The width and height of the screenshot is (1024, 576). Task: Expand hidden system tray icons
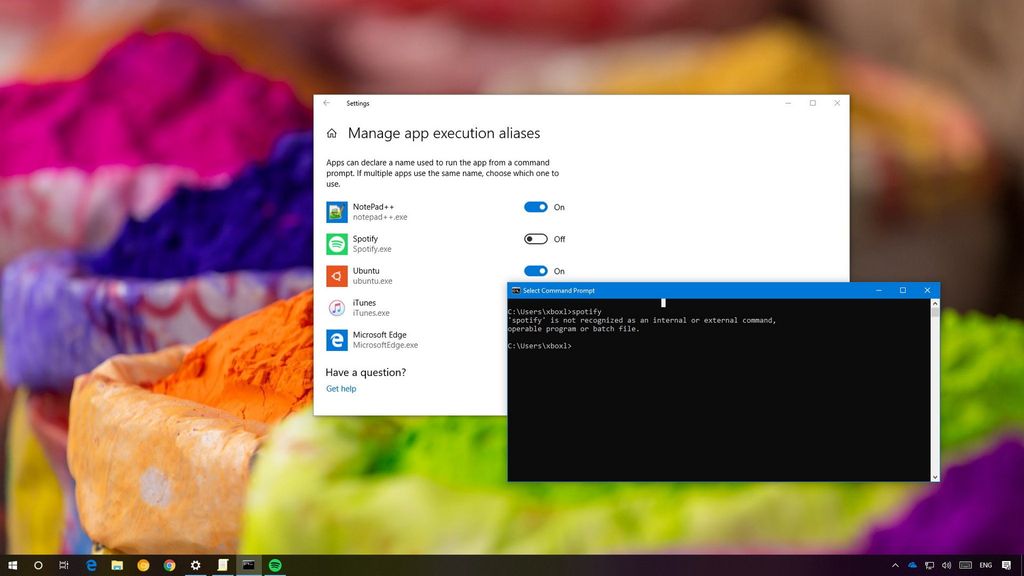point(896,565)
